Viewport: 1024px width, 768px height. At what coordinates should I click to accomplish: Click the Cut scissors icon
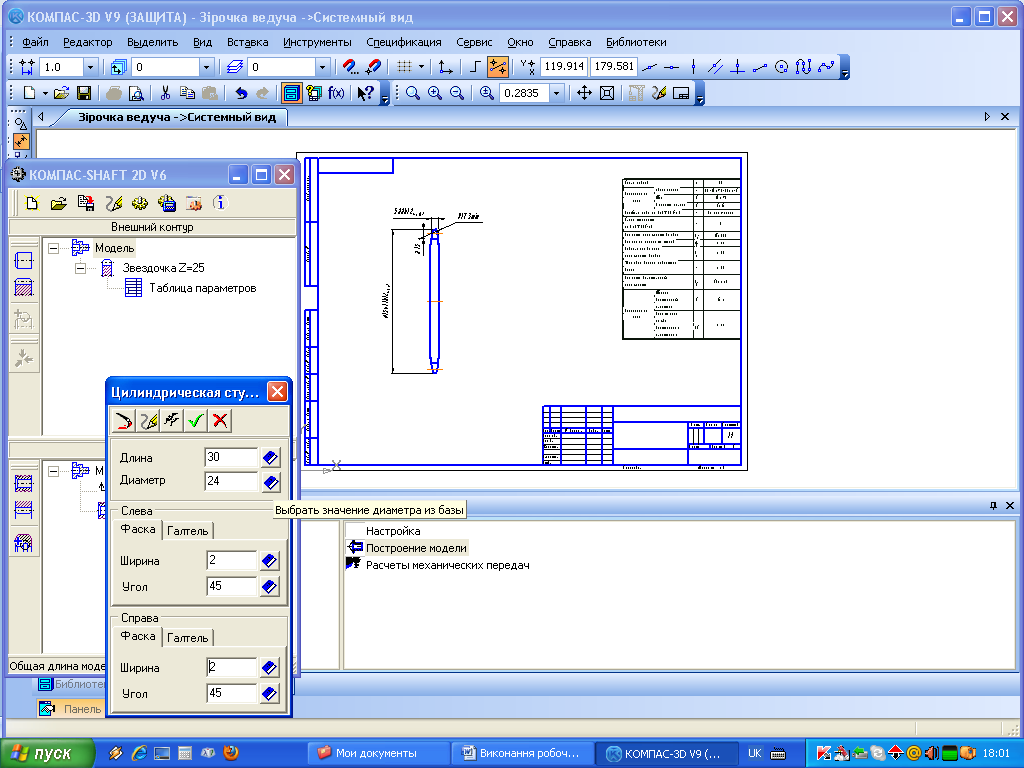tap(165, 93)
